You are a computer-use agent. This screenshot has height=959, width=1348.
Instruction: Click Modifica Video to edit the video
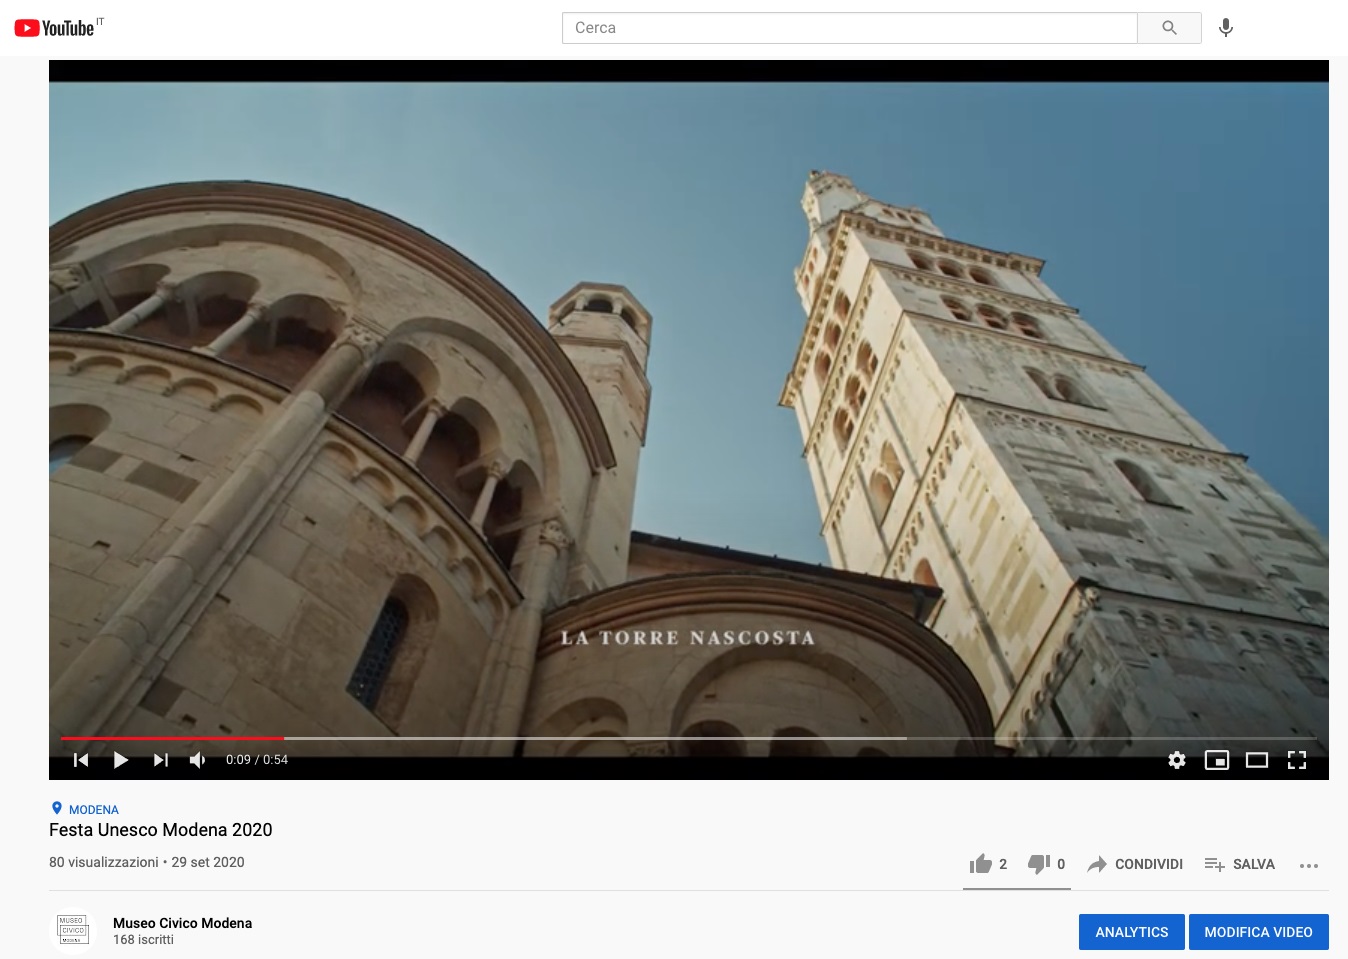tap(1258, 931)
